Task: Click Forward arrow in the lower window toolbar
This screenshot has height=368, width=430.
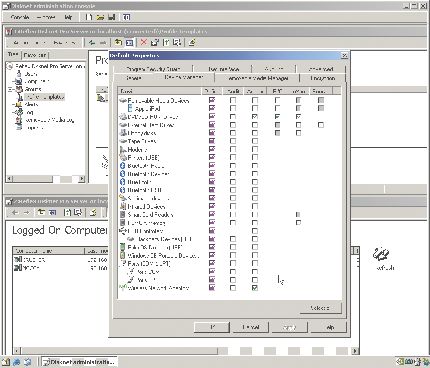Action: point(27,212)
